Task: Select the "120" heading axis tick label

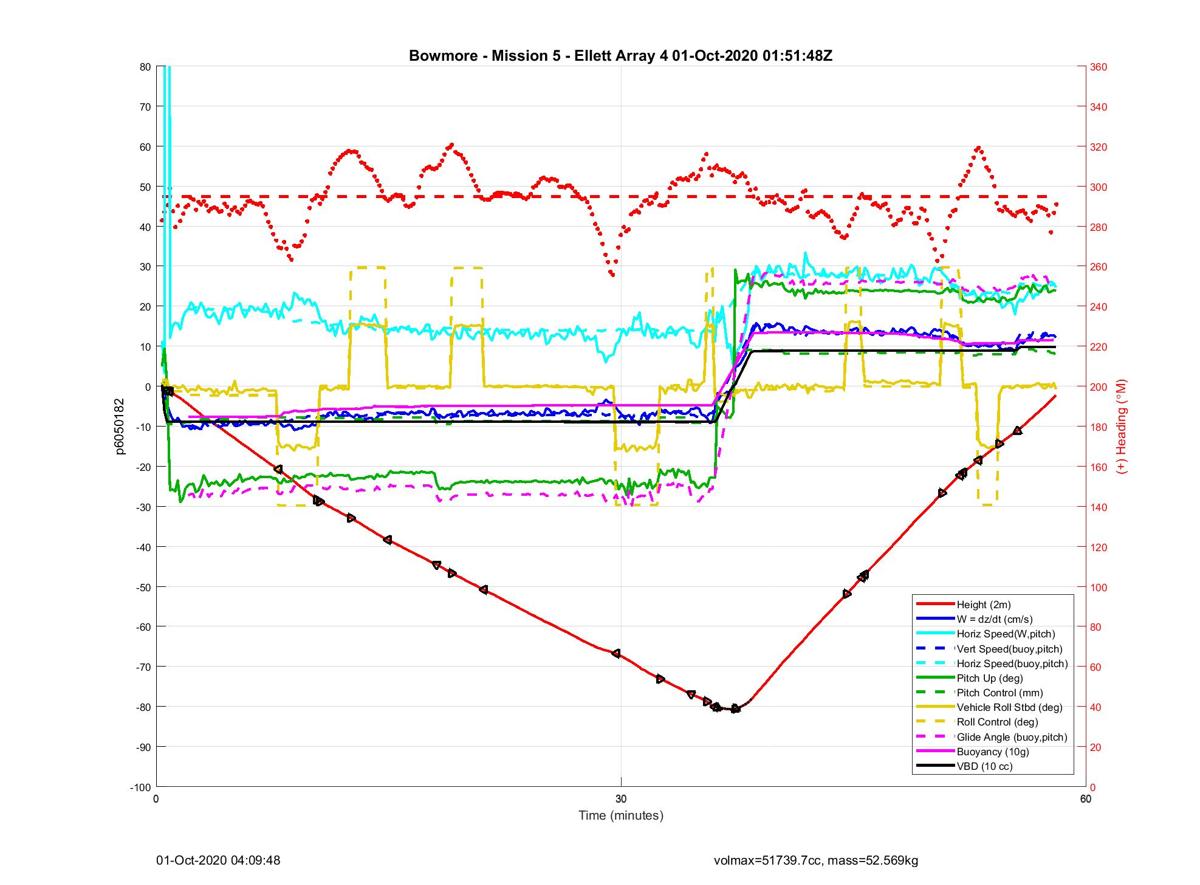Action: point(1098,547)
